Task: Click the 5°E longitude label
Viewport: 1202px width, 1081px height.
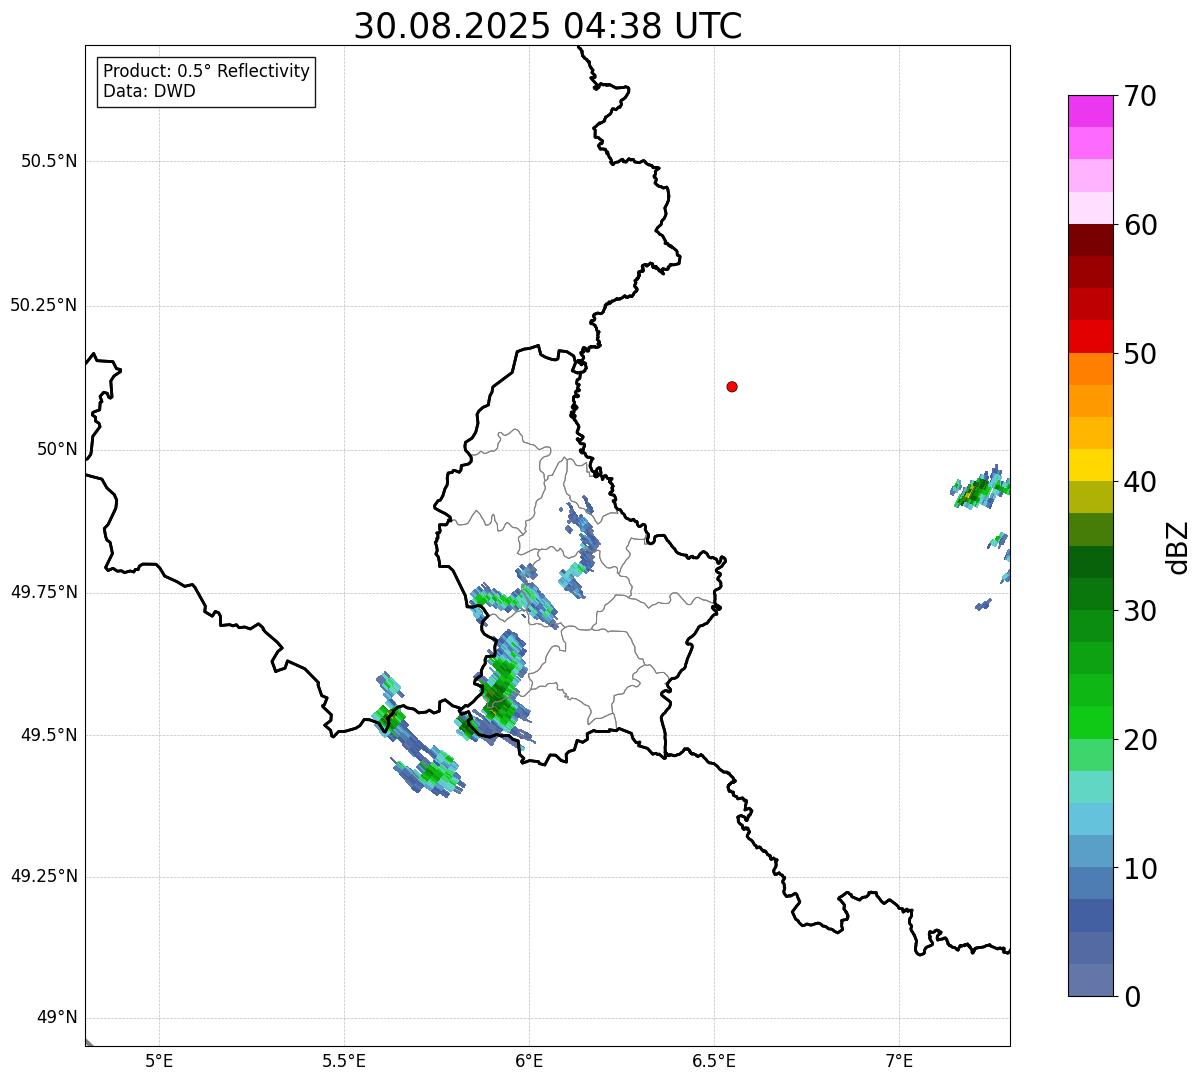Action: coord(160,1060)
